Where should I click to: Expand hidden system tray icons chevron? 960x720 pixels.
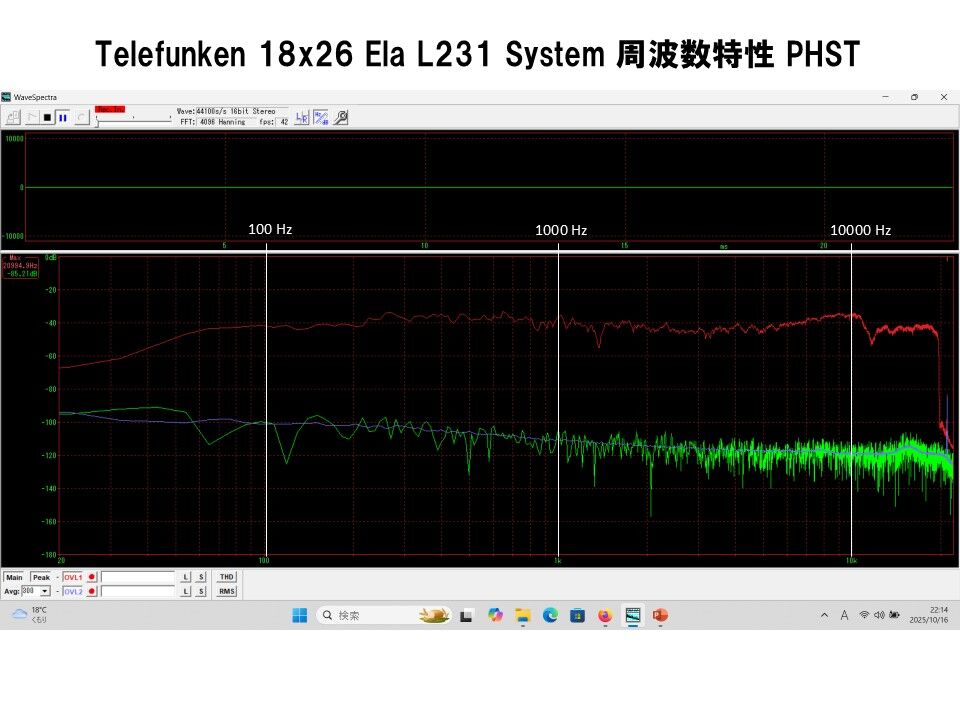[x=824, y=615]
